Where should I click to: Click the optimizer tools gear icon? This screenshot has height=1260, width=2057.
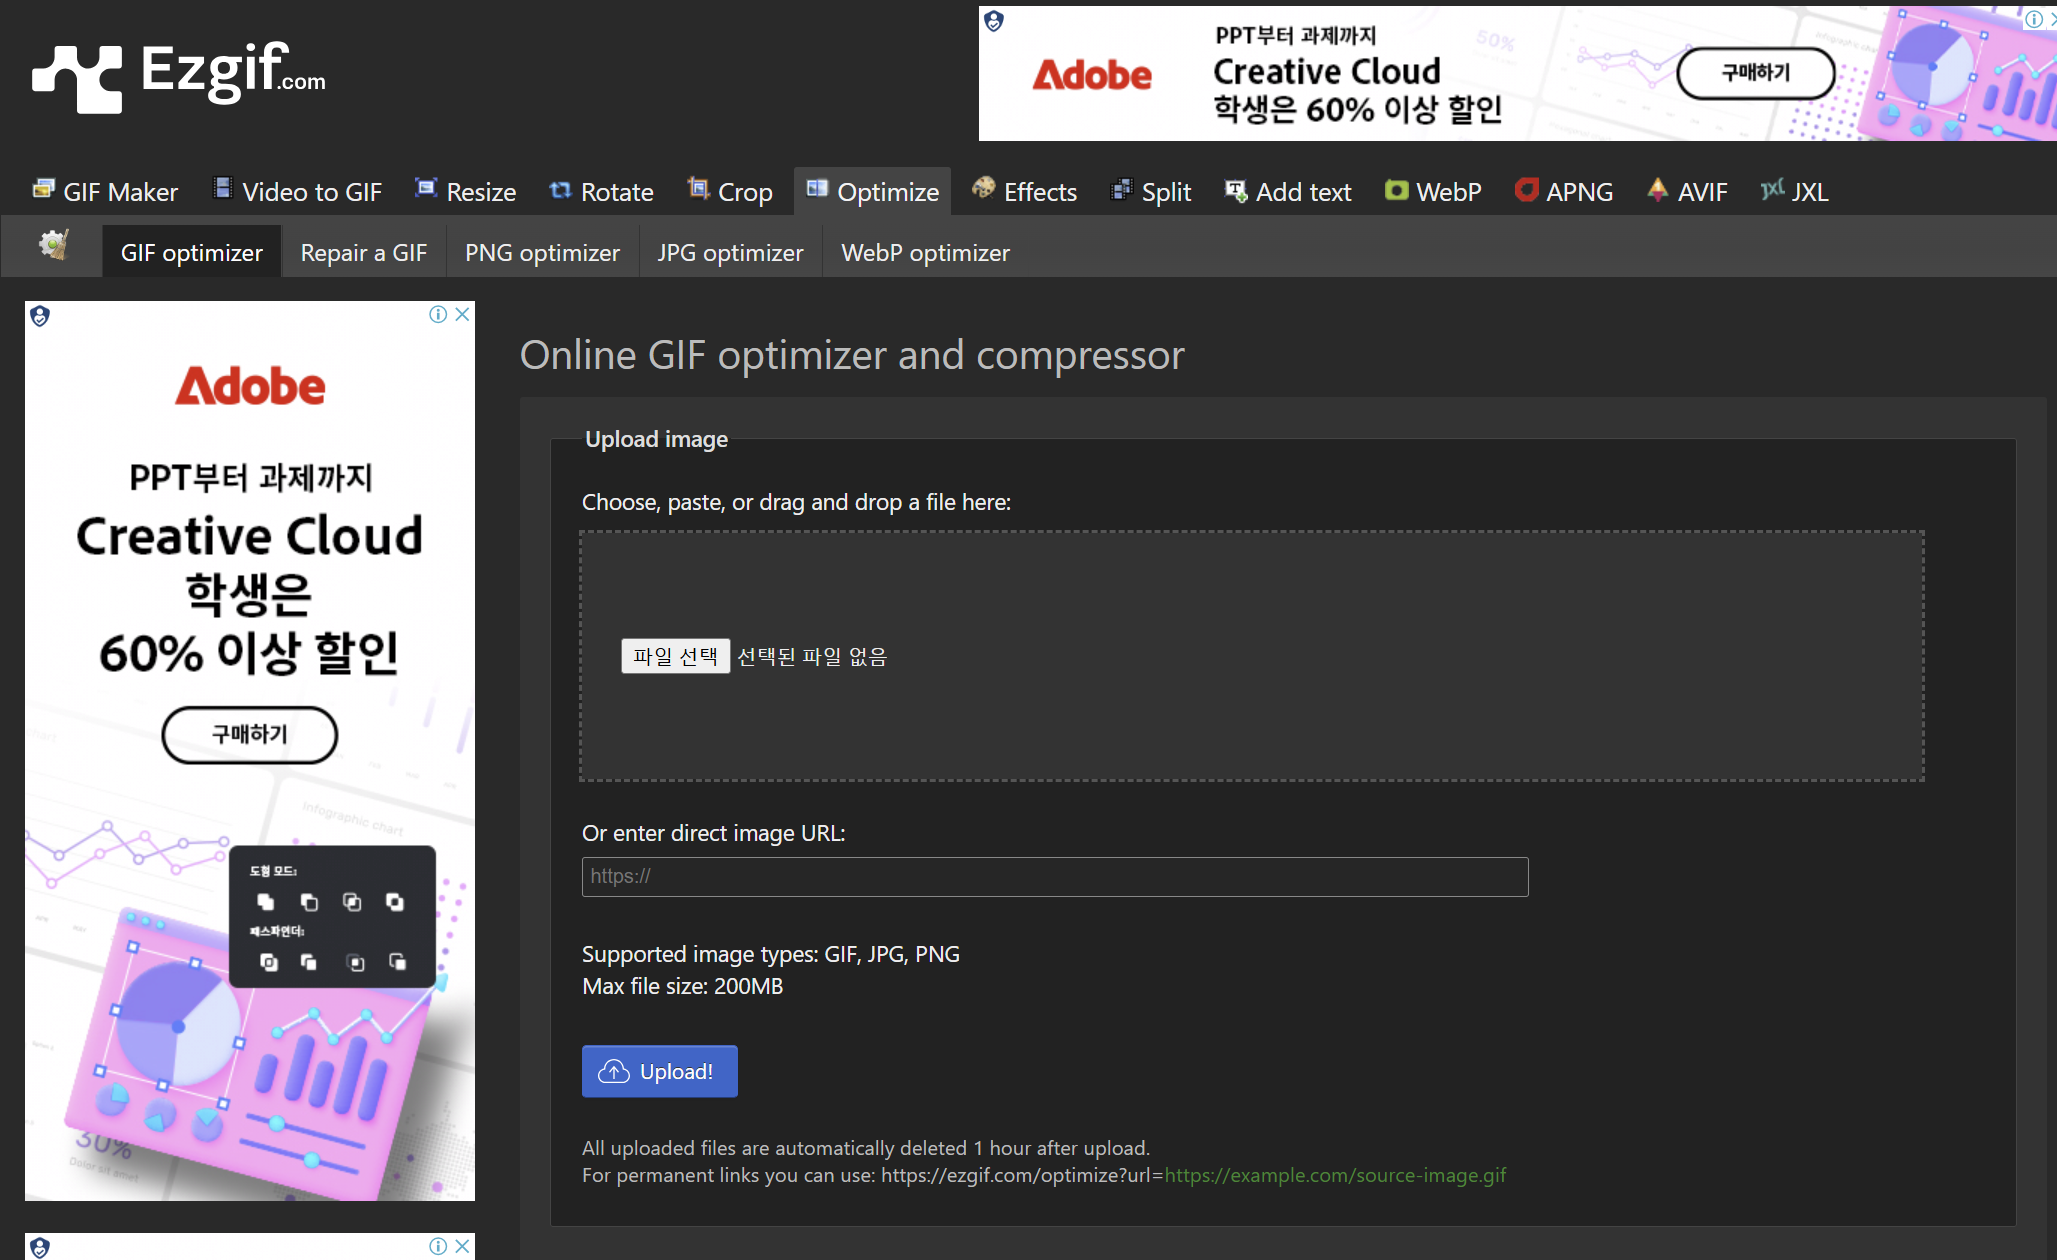(53, 244)
